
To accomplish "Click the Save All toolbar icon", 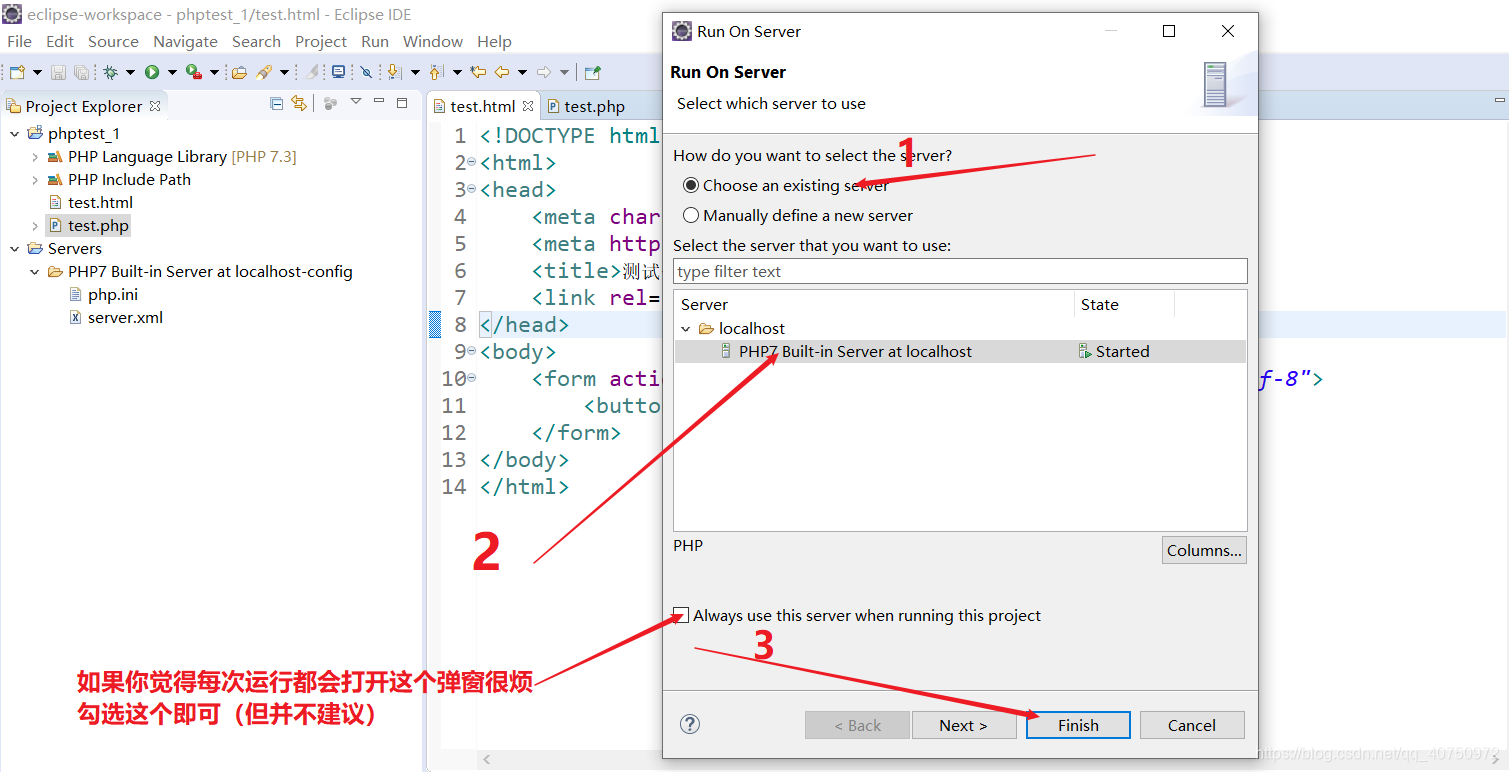I will tap(81, 72).
